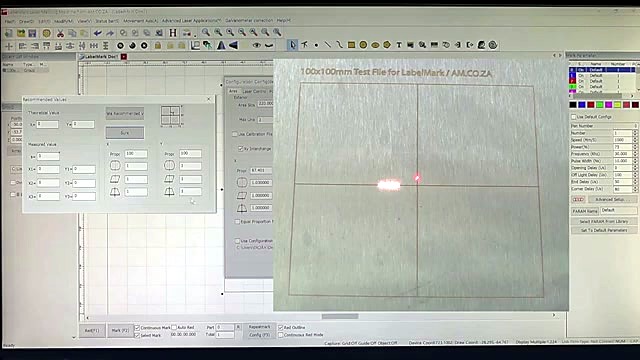Viewport: 640px width, 360px height.
Task: Click the Save file icon
Action: (32, 33)
